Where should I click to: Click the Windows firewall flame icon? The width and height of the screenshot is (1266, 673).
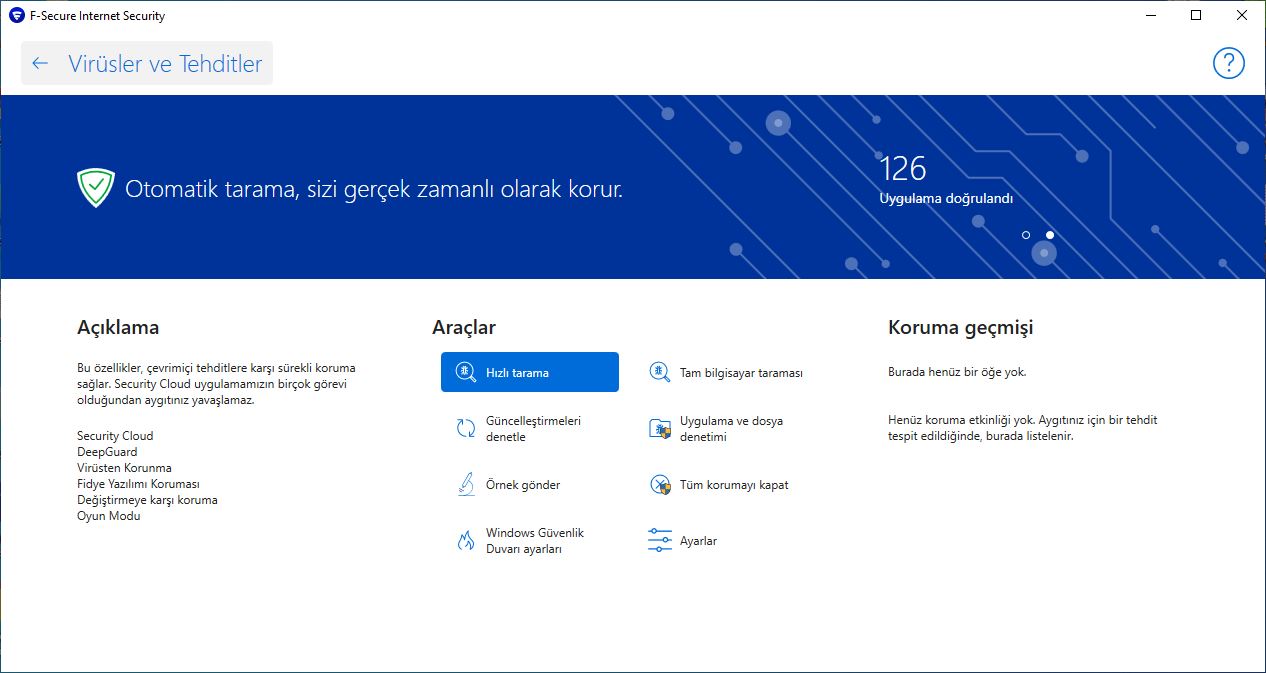point(465,540)
